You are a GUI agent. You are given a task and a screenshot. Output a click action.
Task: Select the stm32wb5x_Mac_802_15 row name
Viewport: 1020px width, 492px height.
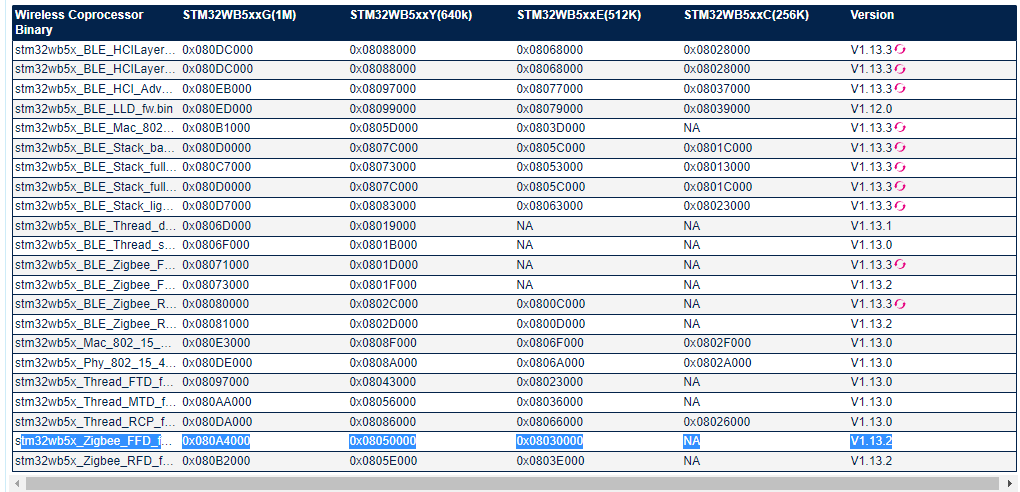coord(95,343)
